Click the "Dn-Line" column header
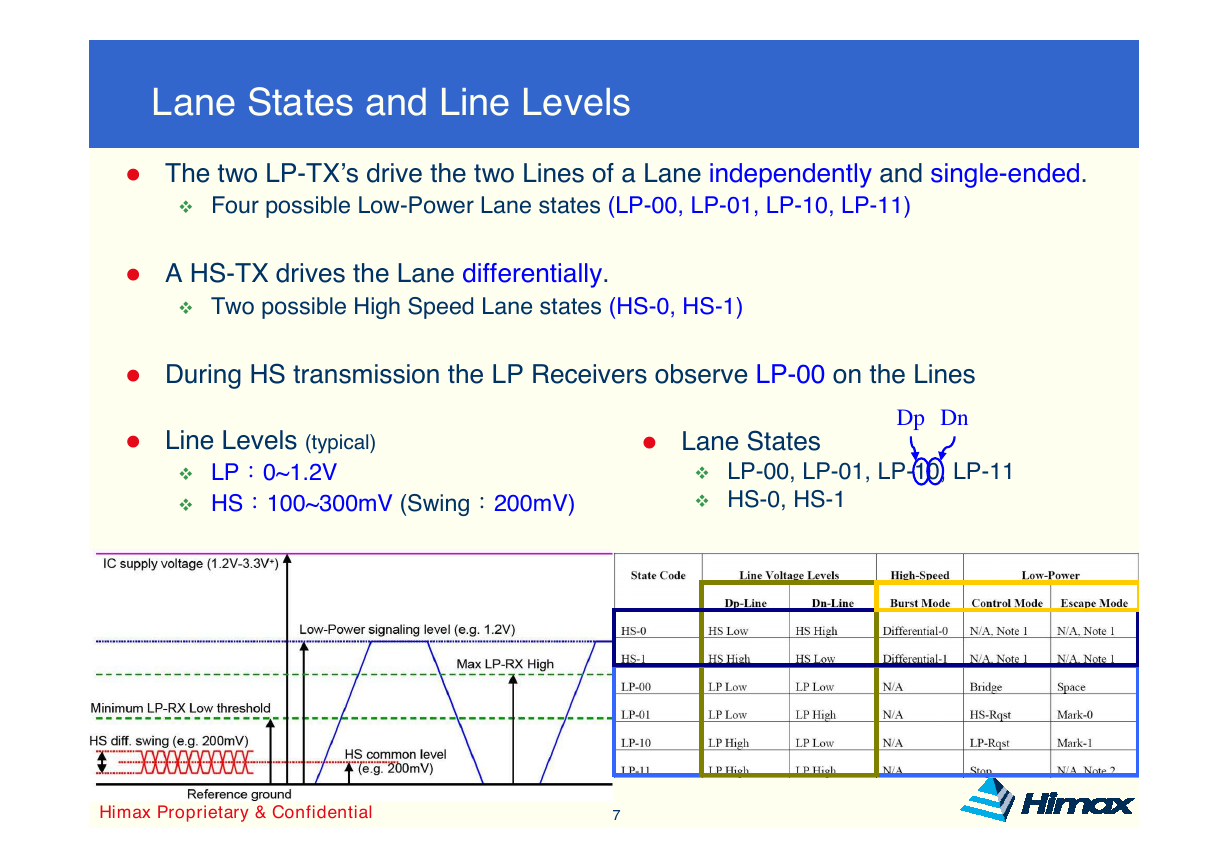The height and width of the screenshot is (868, 1228). tap(833, 603)
